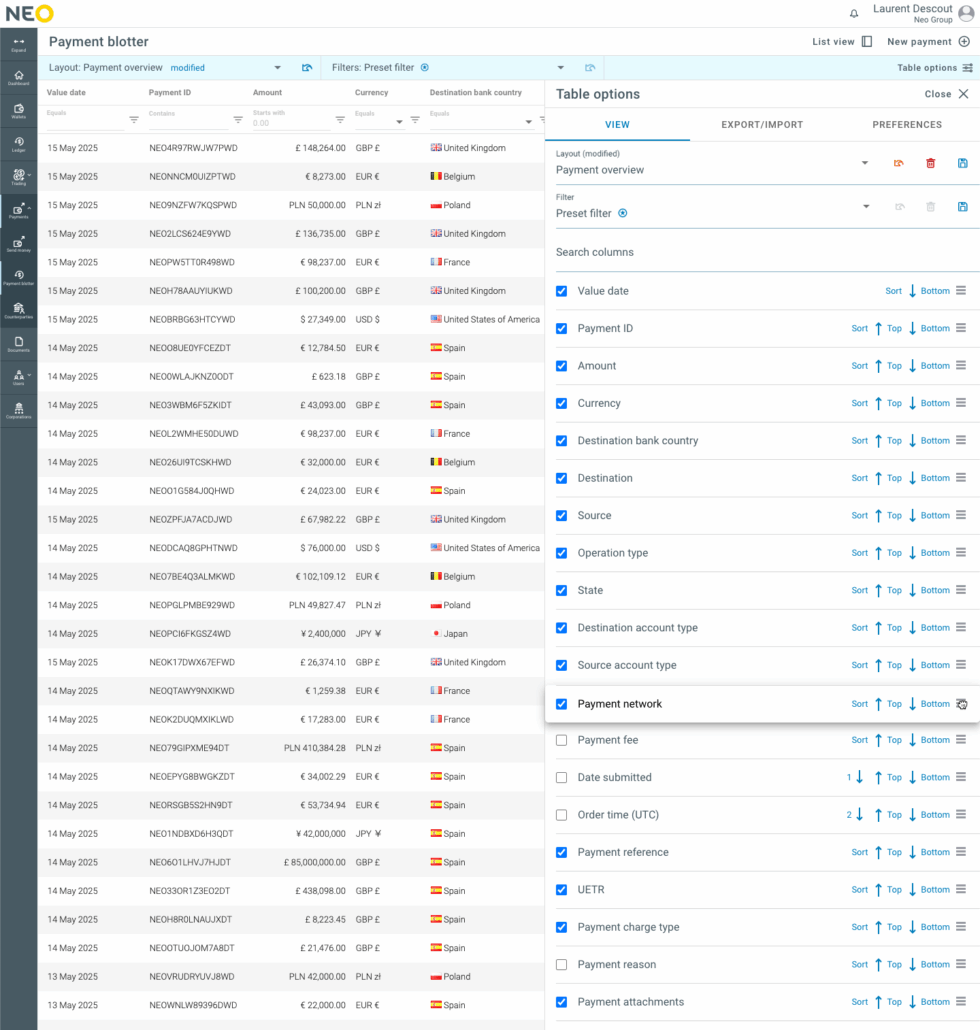
Task: Uncheck the UETR column checkbox
Action: click(561, 890)
